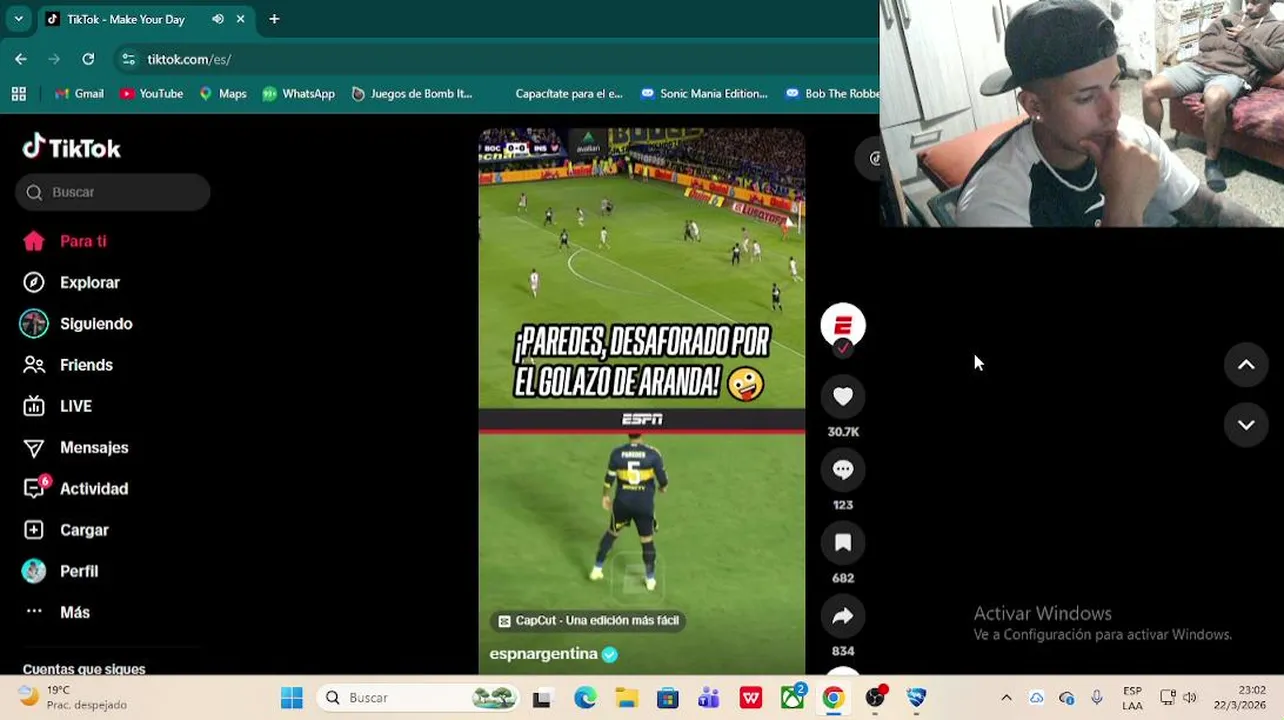Show hidden system tray icons
The width and height of the screenshot is (1284, 720).
[x=1006, y=698]
